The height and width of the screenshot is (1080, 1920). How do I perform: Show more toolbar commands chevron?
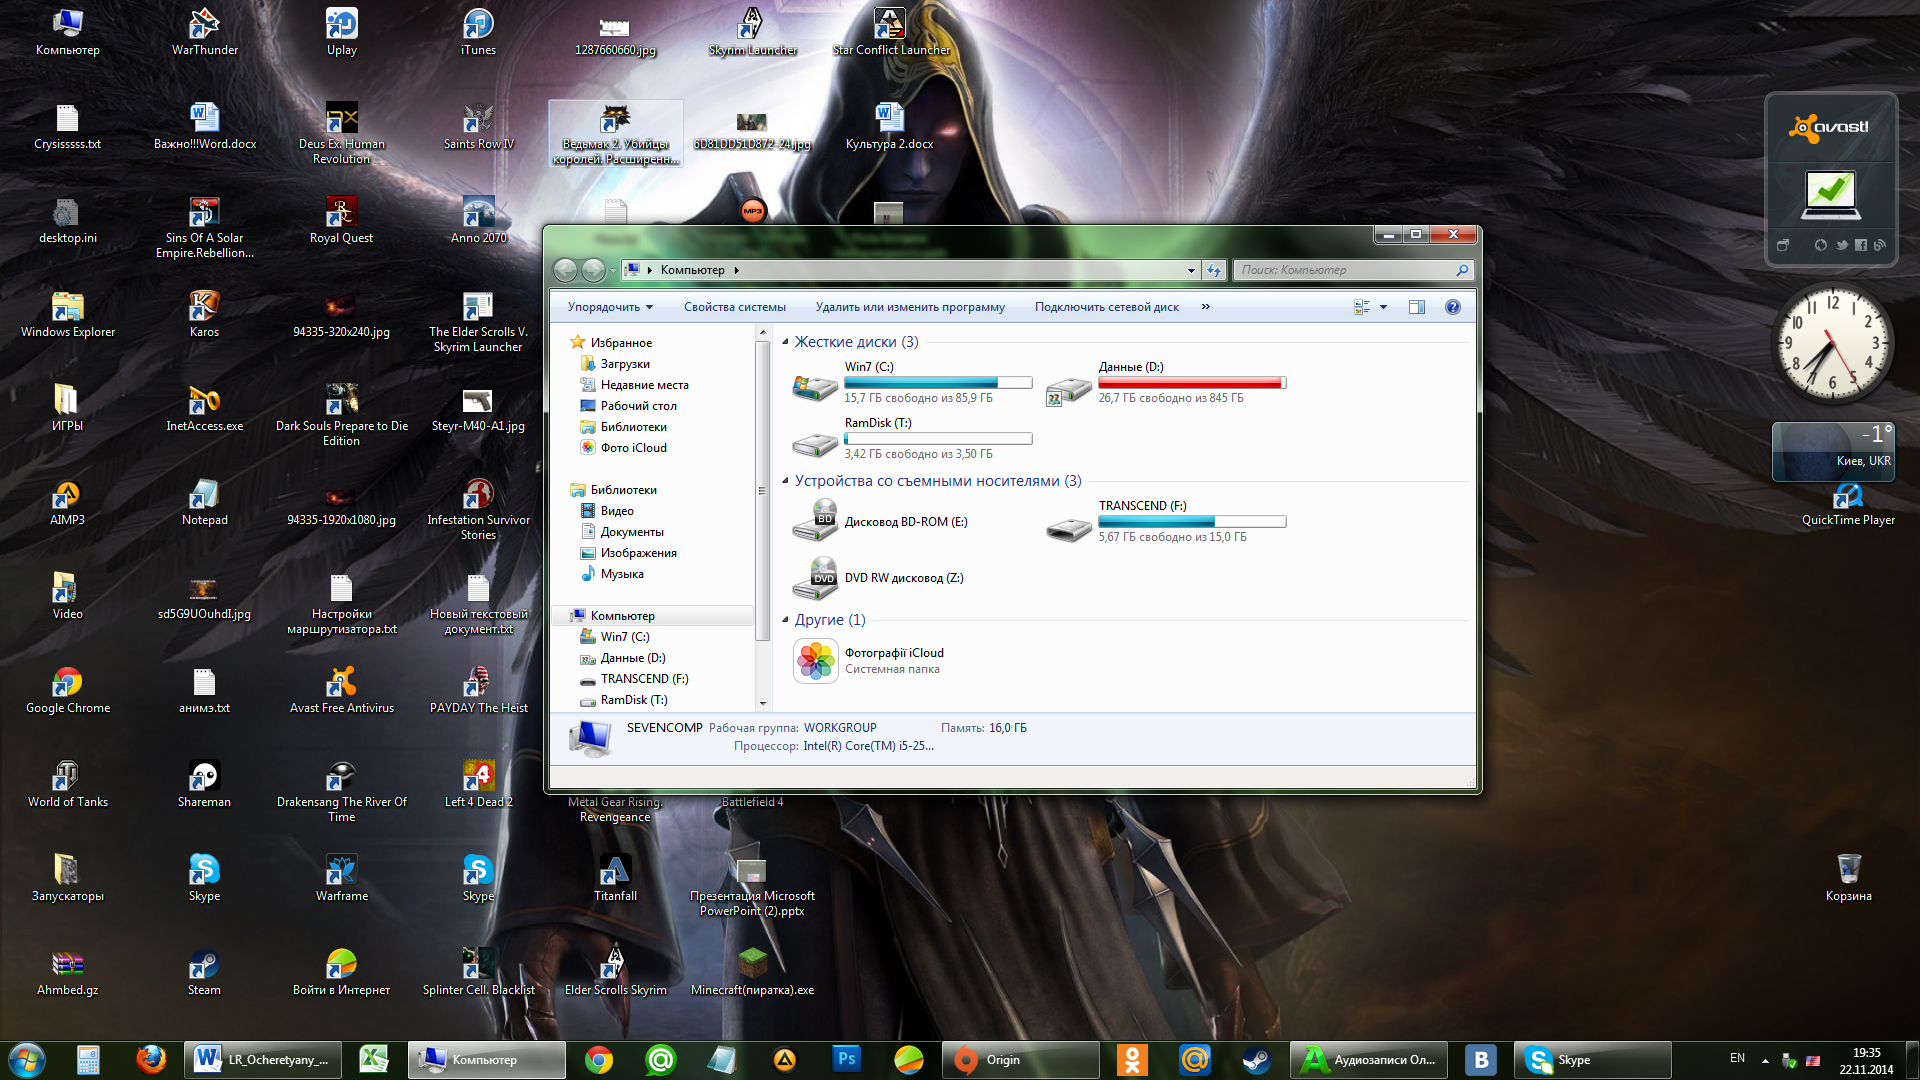click(x=1205, y=307)
